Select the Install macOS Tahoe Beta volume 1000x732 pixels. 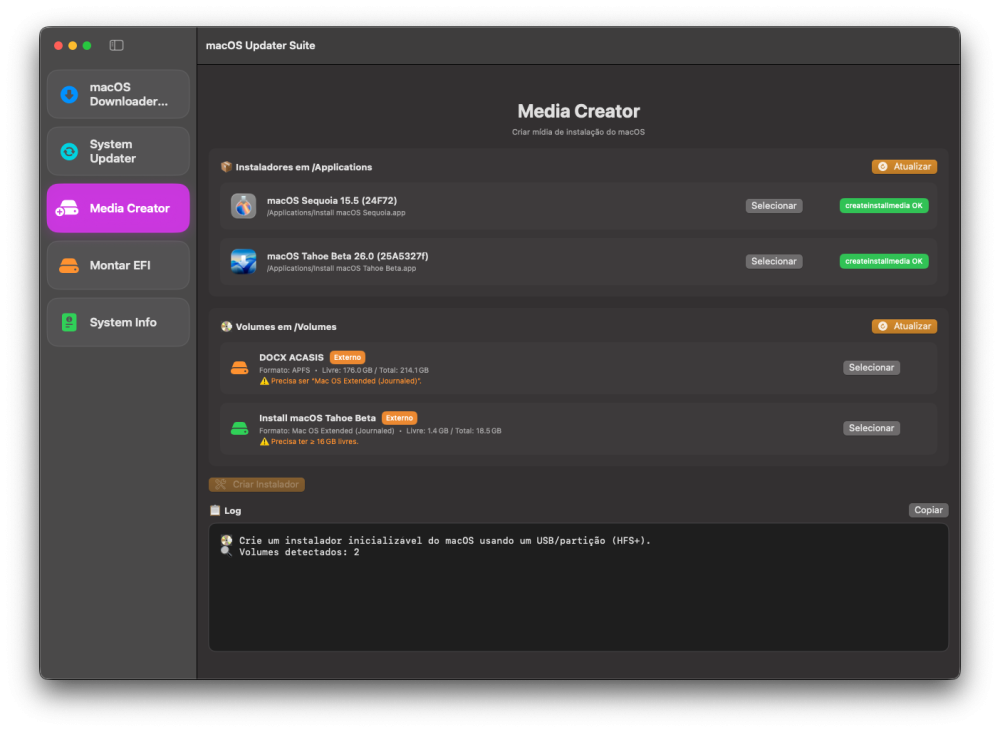tap(871, 428)
